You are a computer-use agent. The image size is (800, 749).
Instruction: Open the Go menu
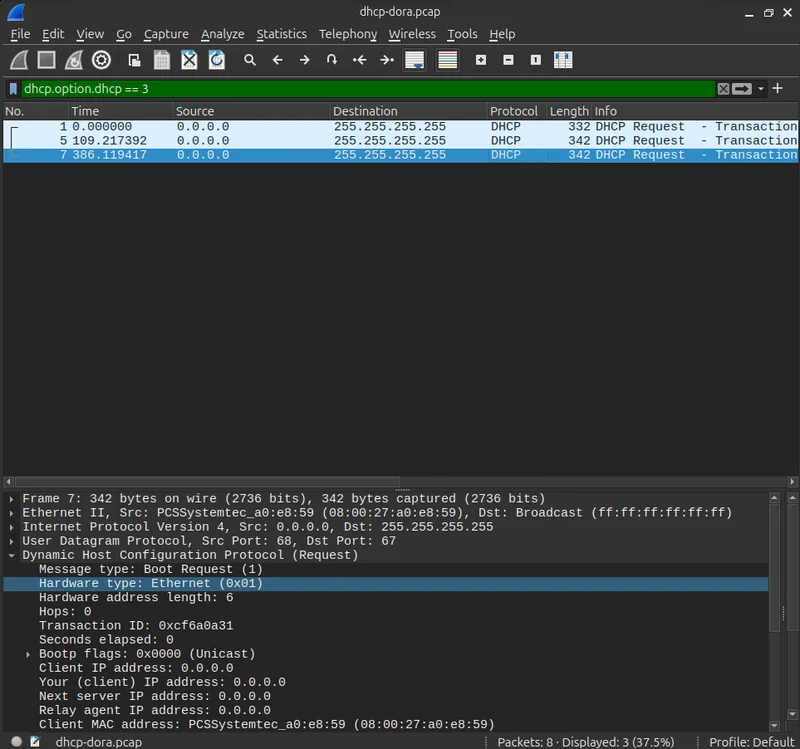coord(124,34)
